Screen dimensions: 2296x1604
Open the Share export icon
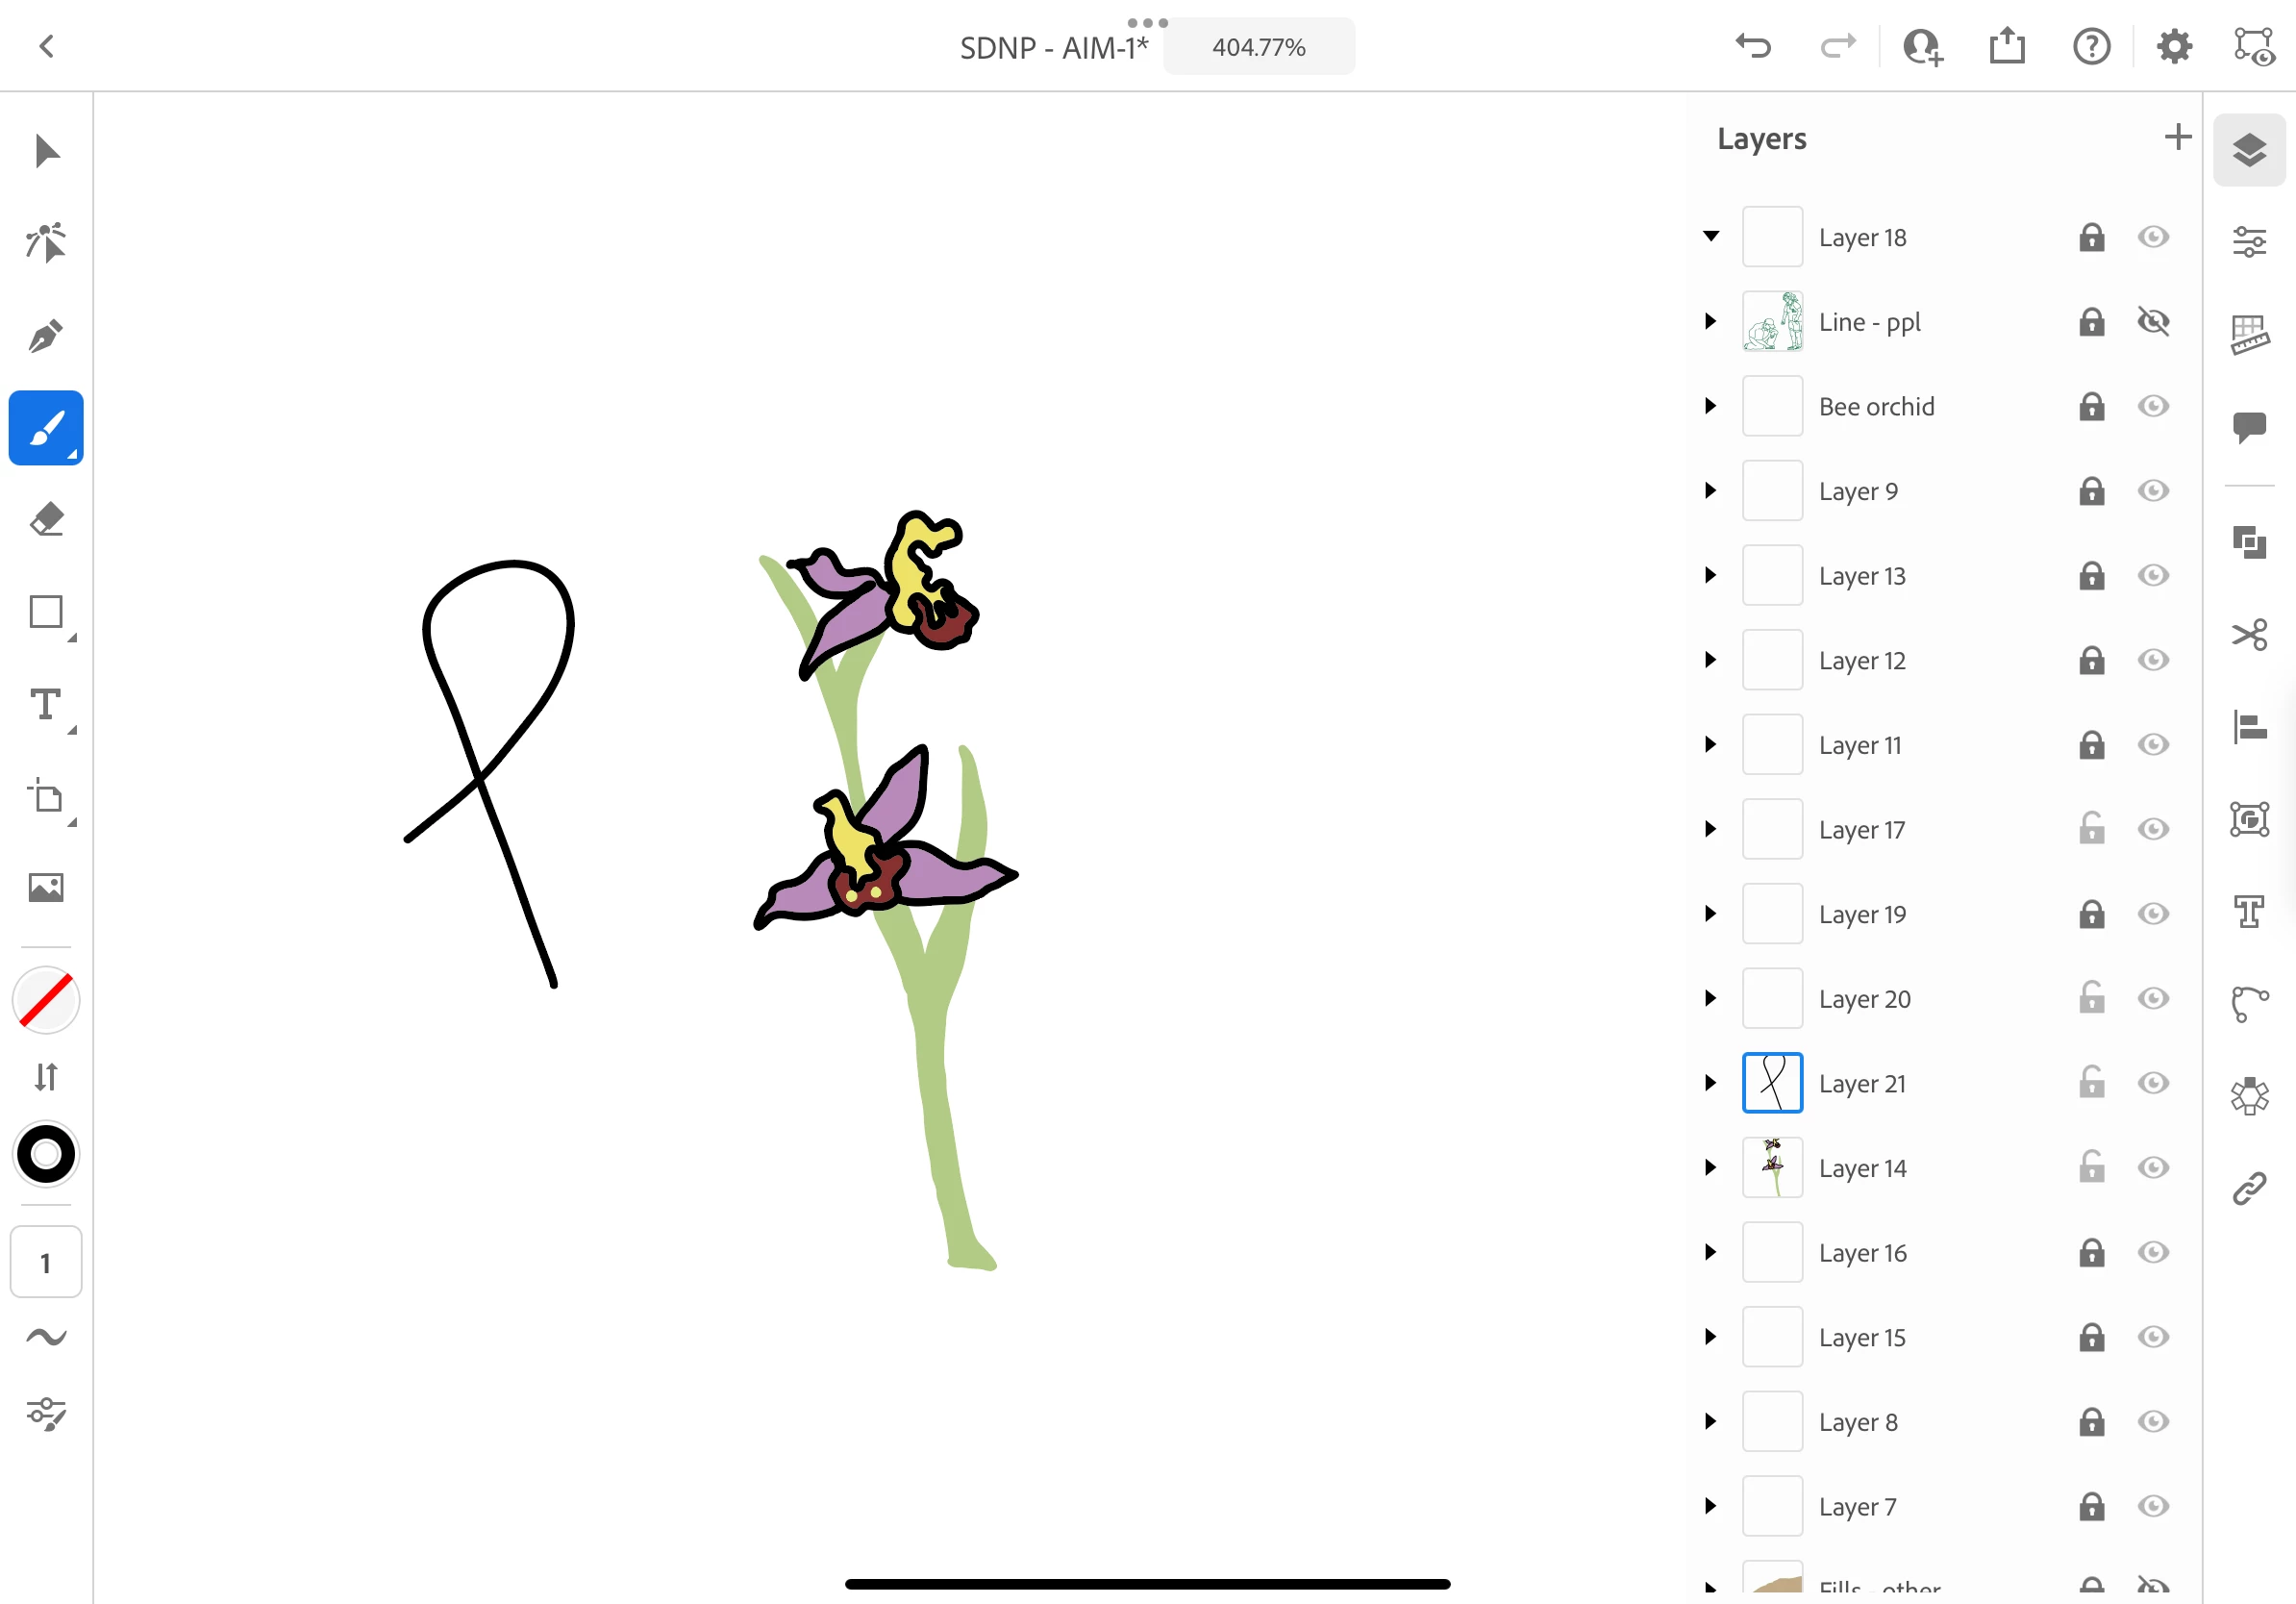pos(2006,46)
